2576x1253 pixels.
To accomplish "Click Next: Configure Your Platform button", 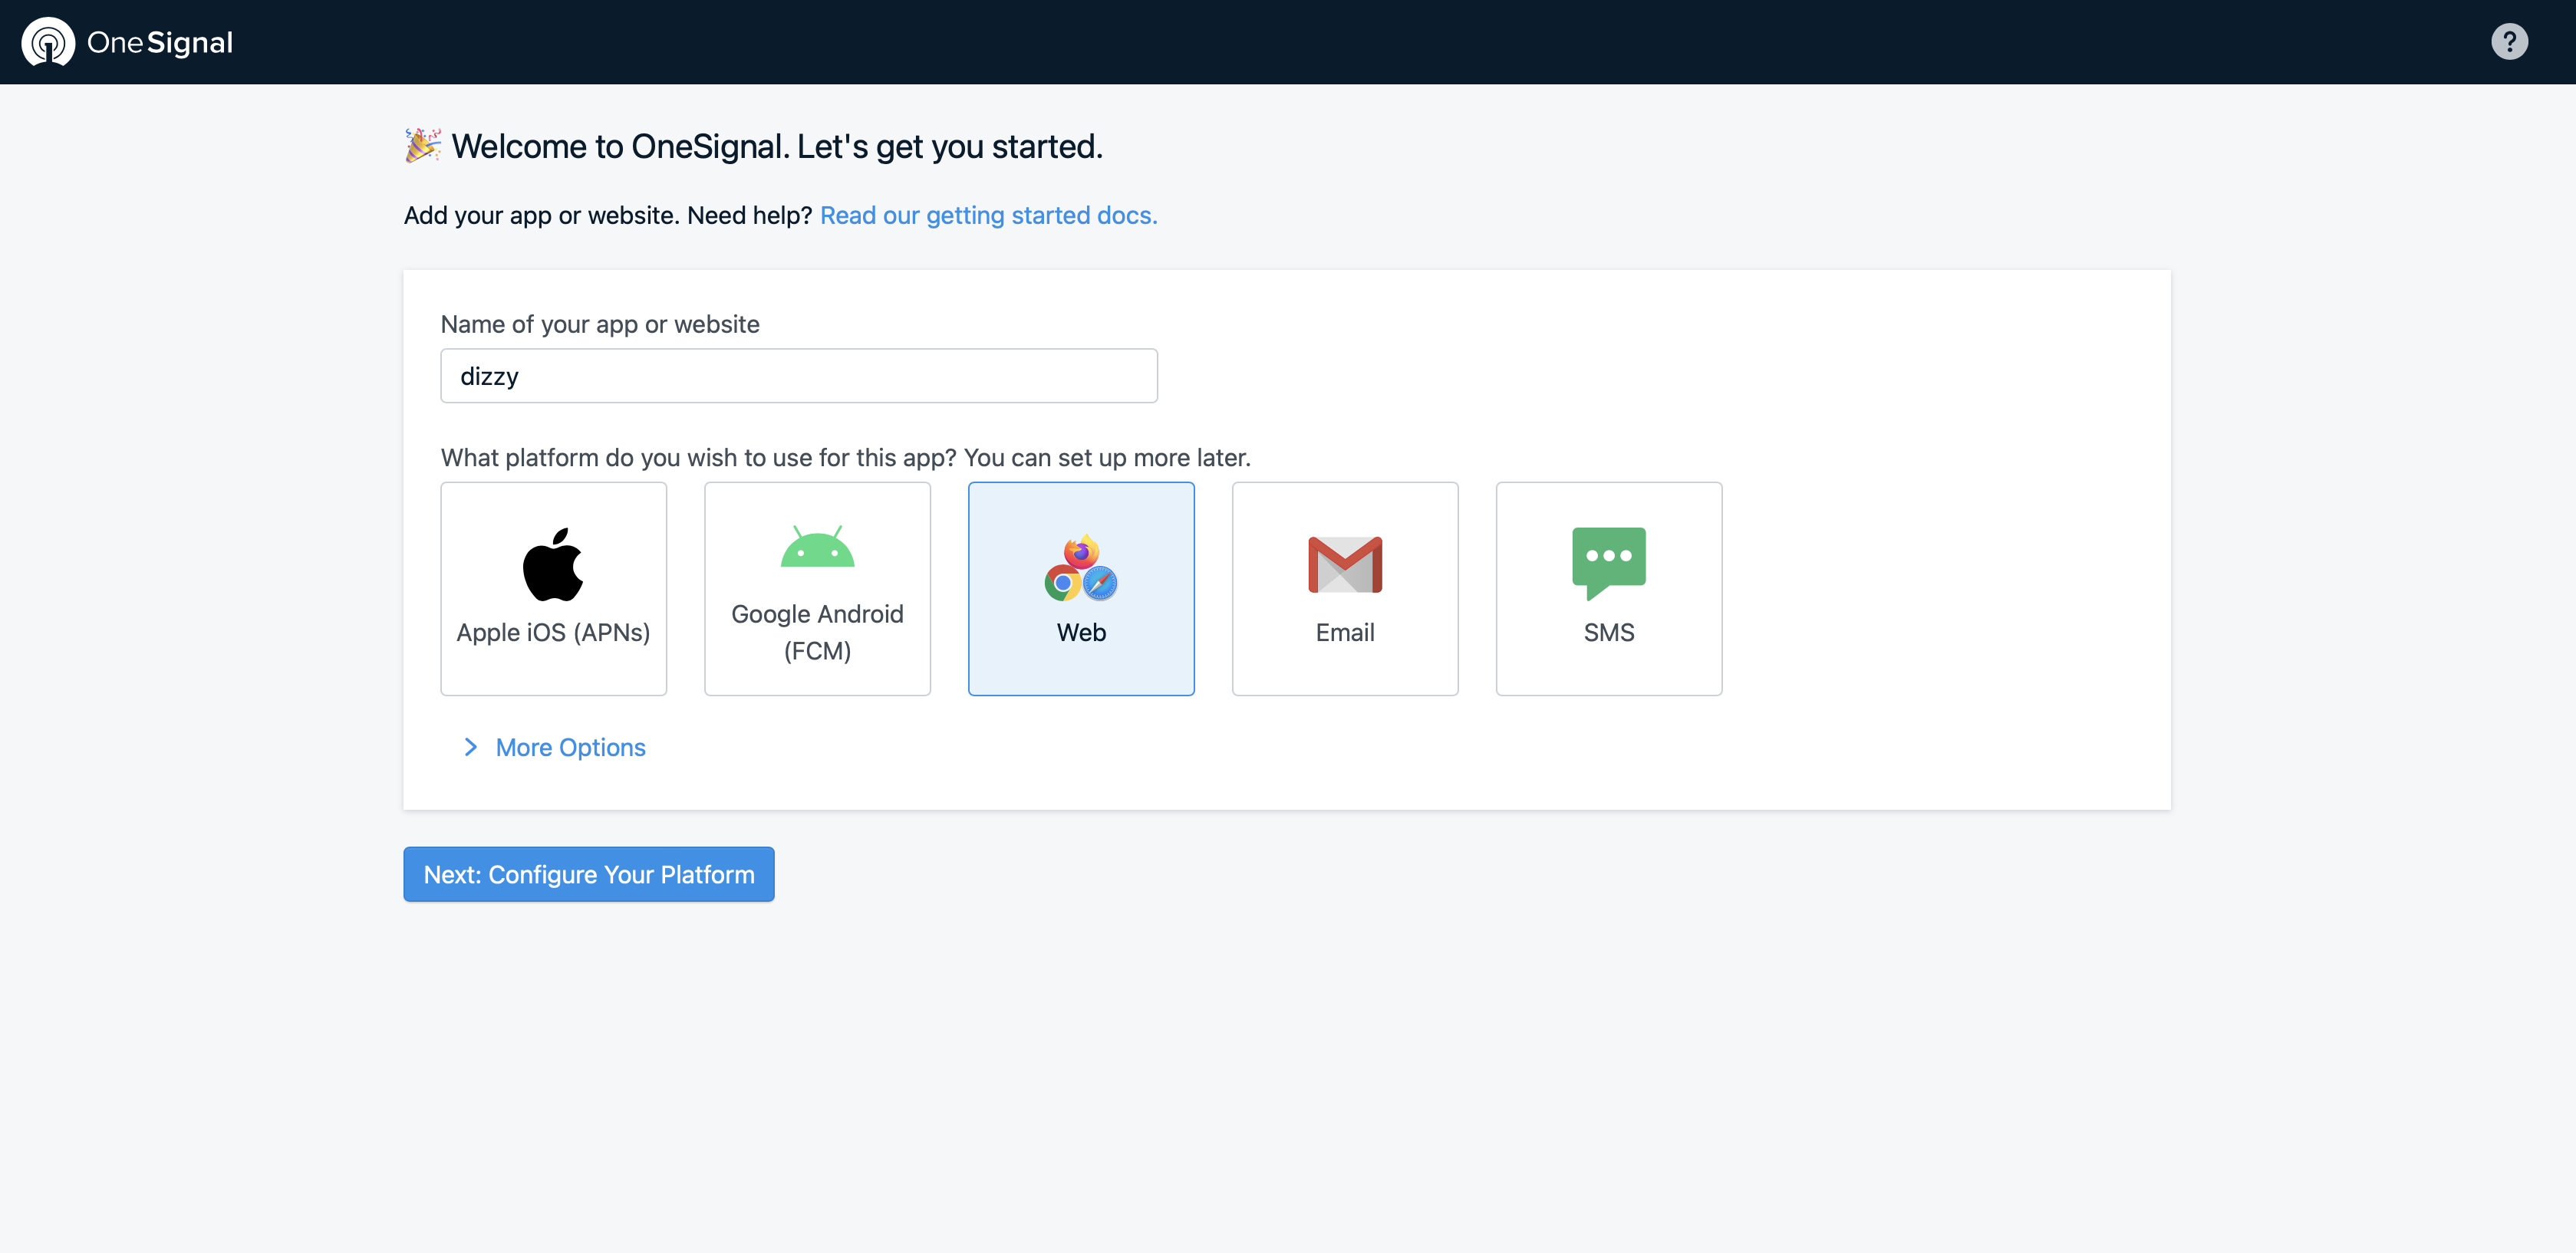I will click(x=588, y=874).
